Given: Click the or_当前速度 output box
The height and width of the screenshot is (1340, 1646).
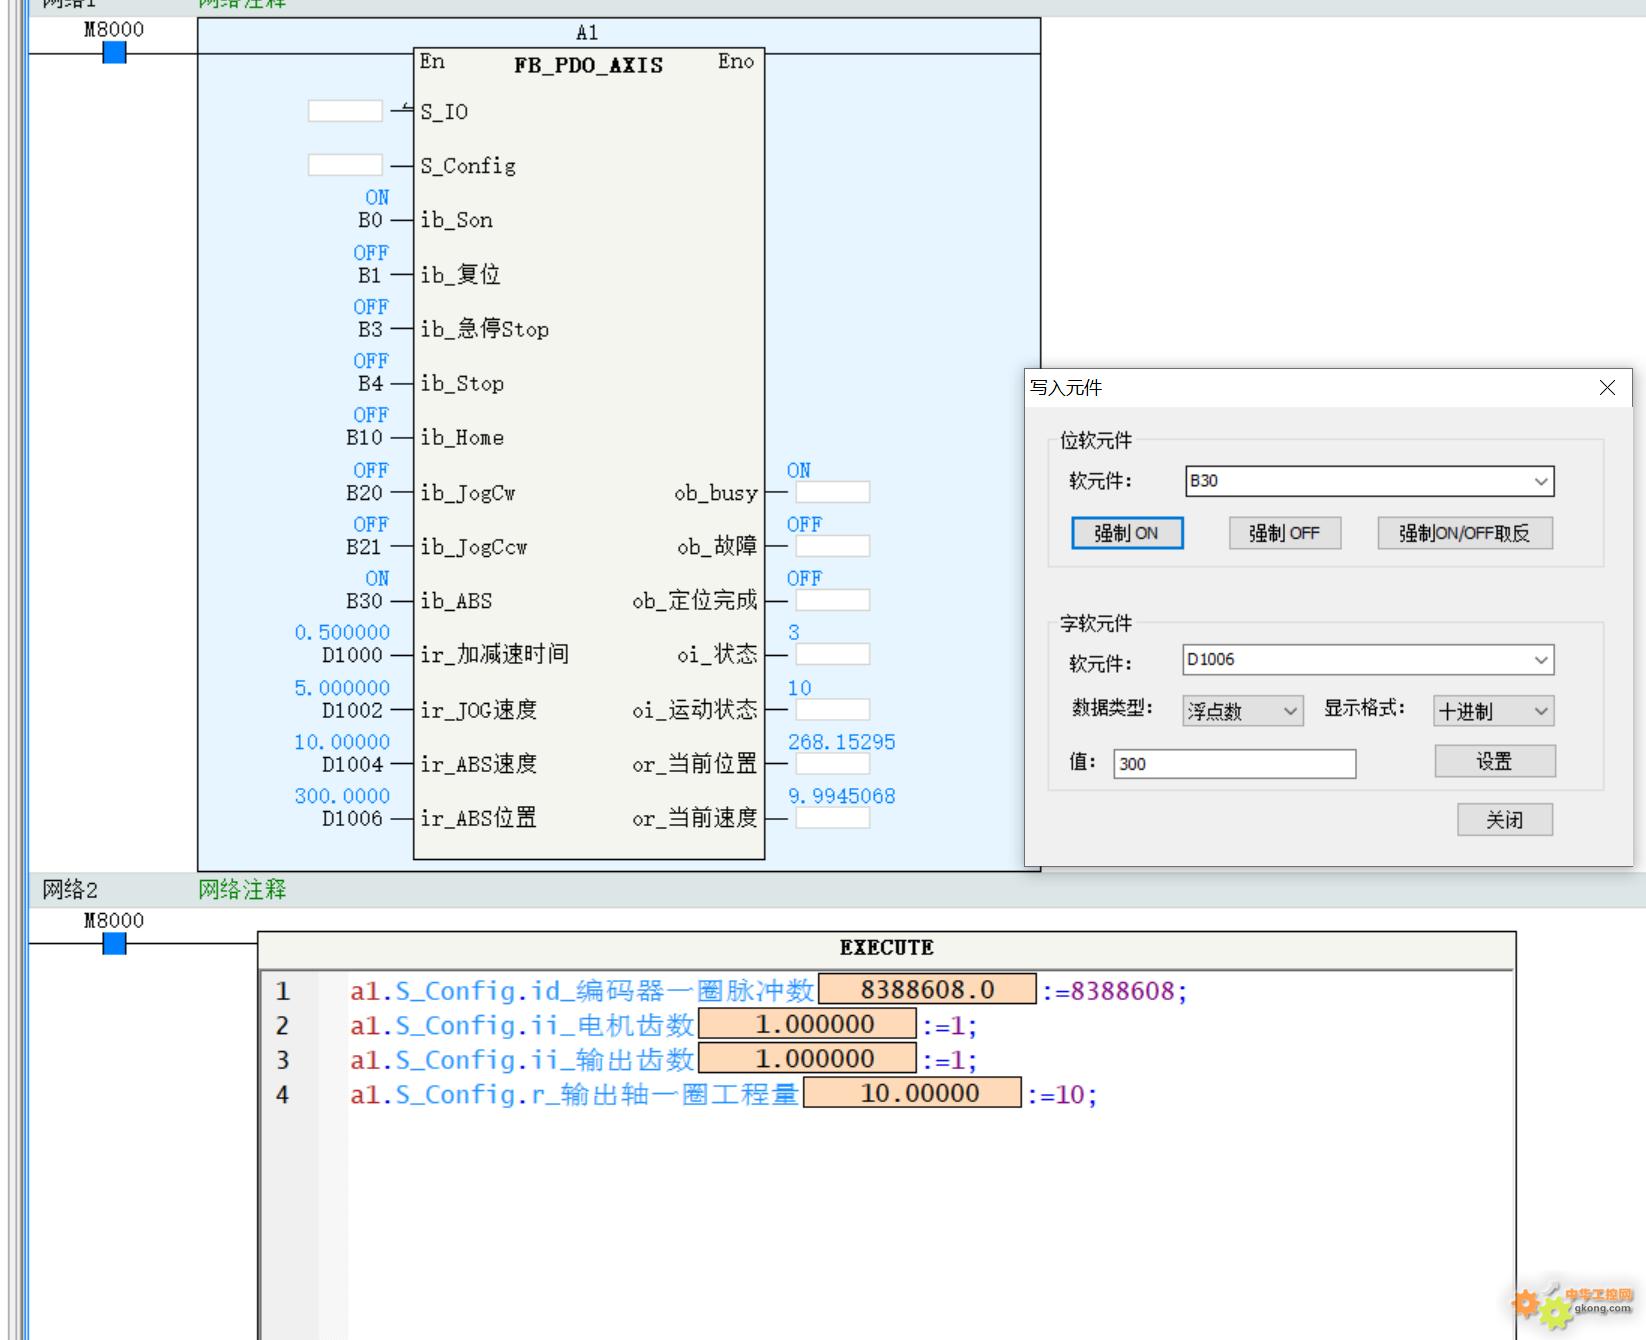Looking at the screenshot, I should (833, 818).
